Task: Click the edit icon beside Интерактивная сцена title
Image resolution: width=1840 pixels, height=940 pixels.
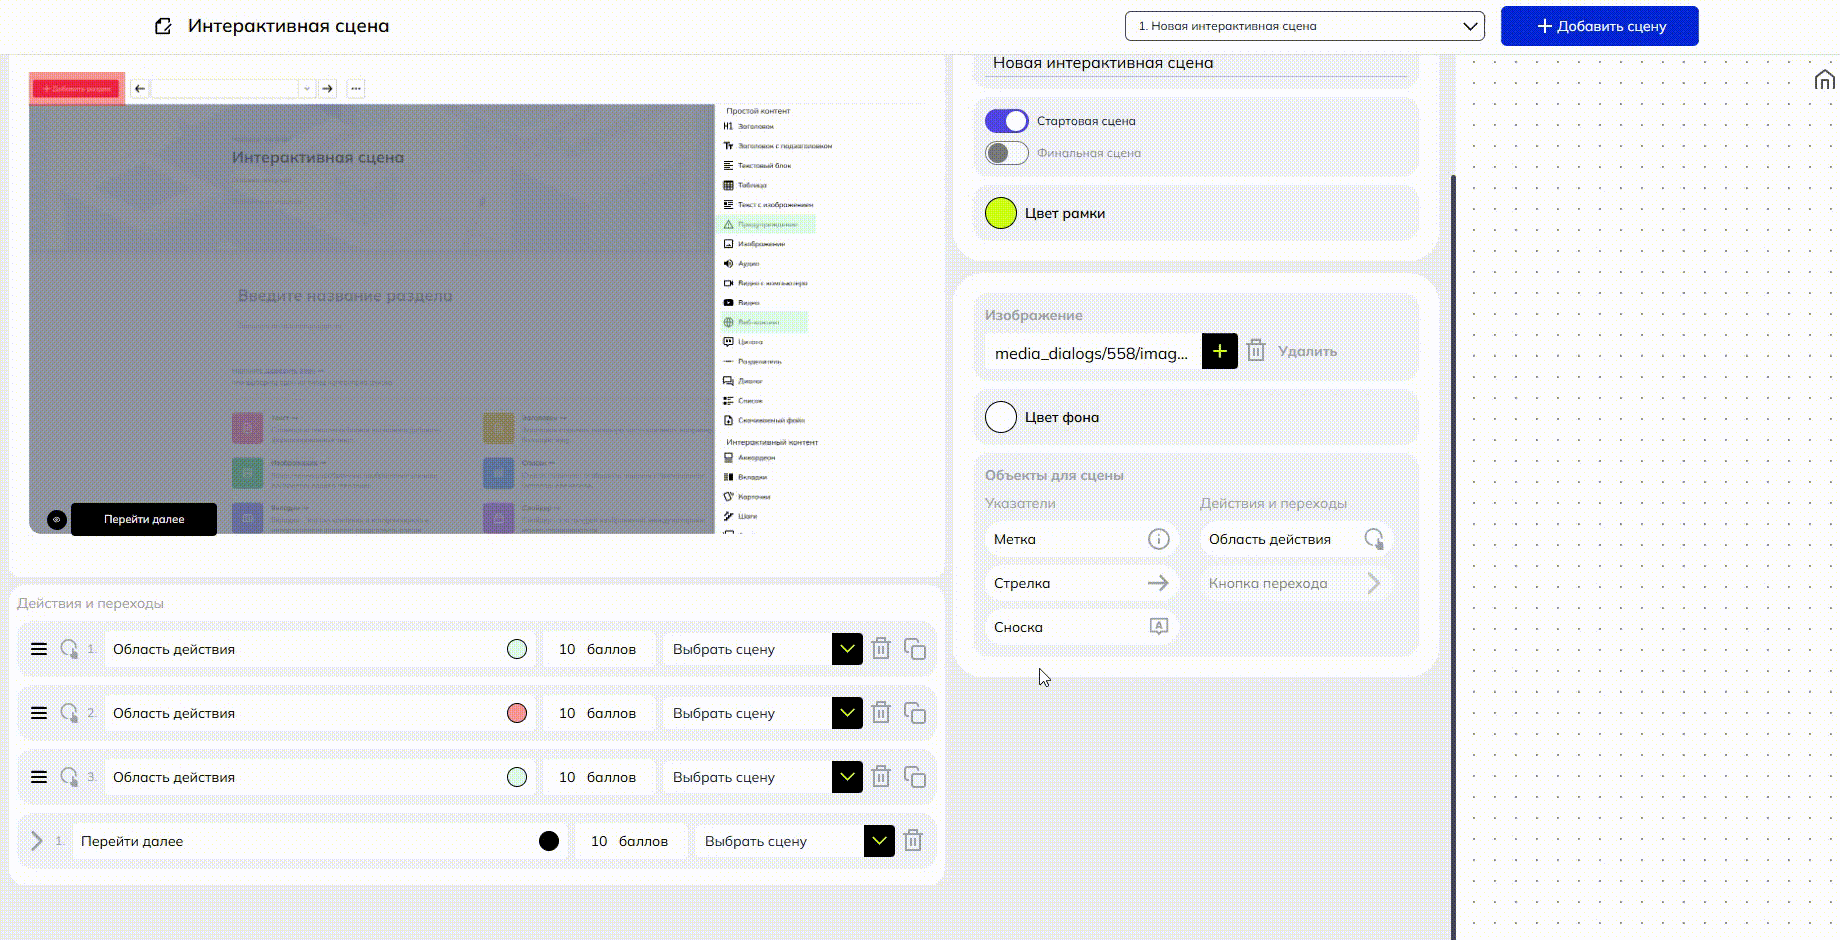Action: tap(163, 26)
